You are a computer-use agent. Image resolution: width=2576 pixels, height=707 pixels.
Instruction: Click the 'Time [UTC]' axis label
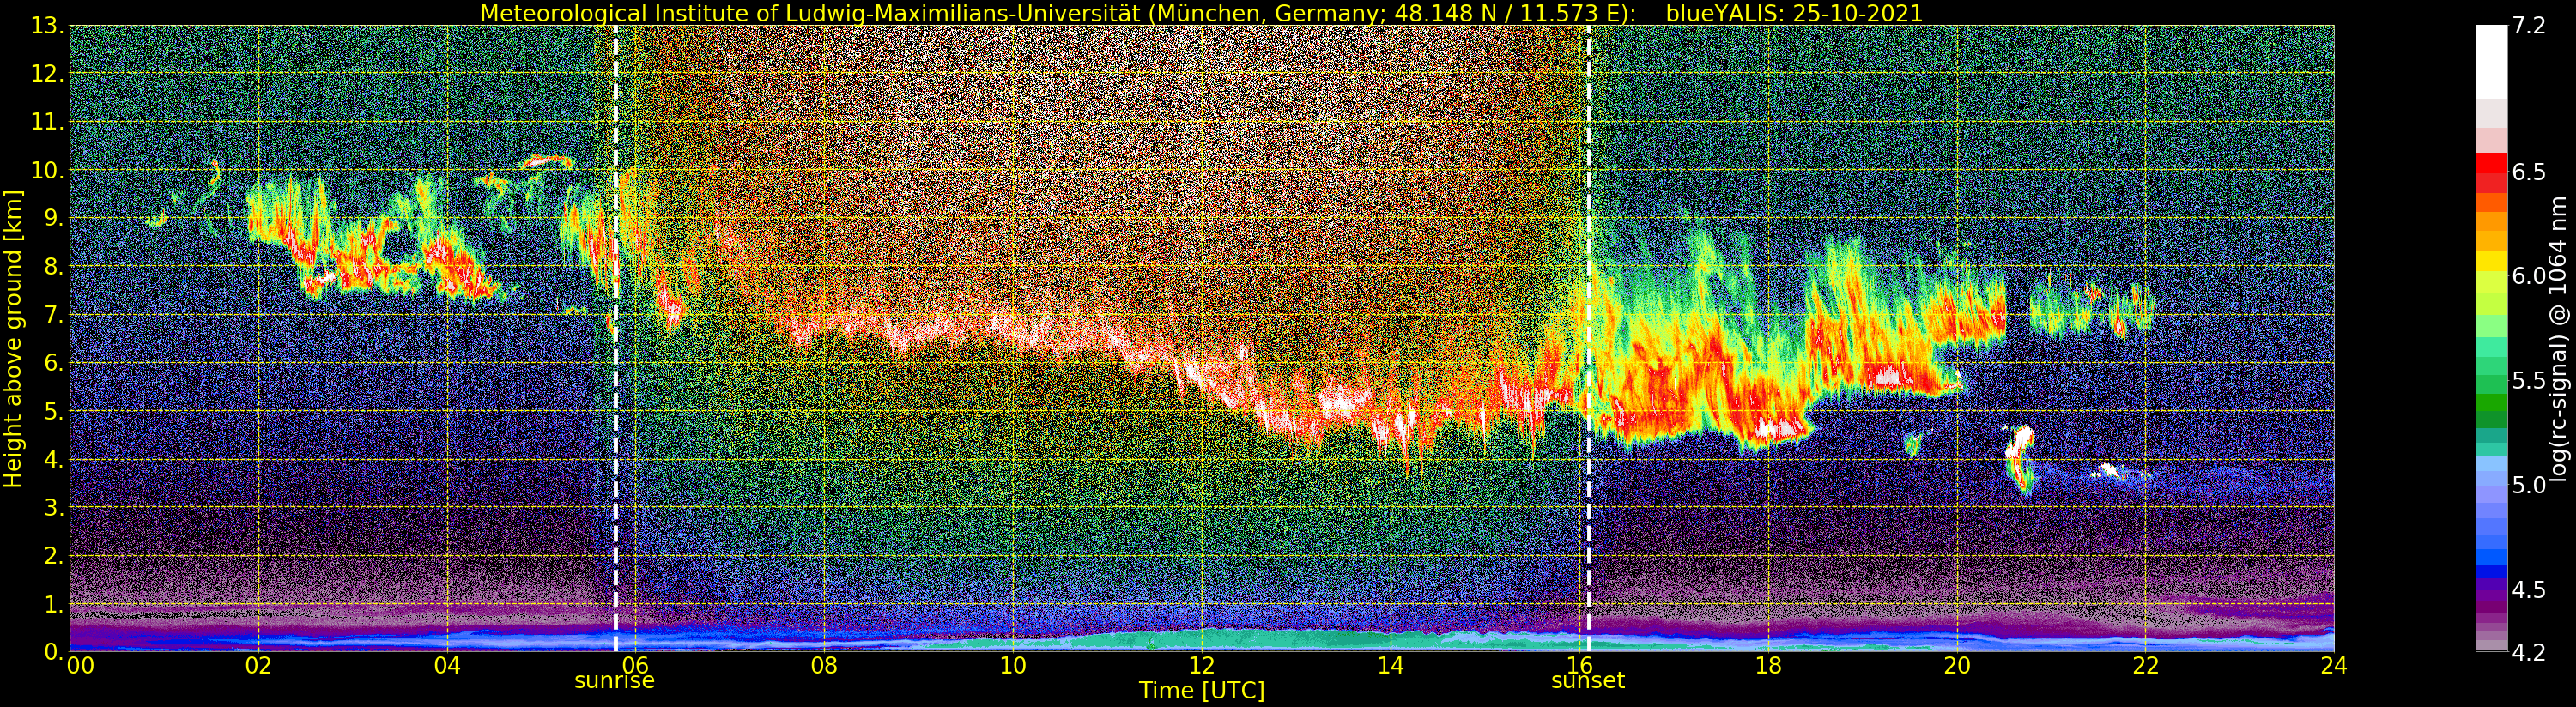(1201, 691)
